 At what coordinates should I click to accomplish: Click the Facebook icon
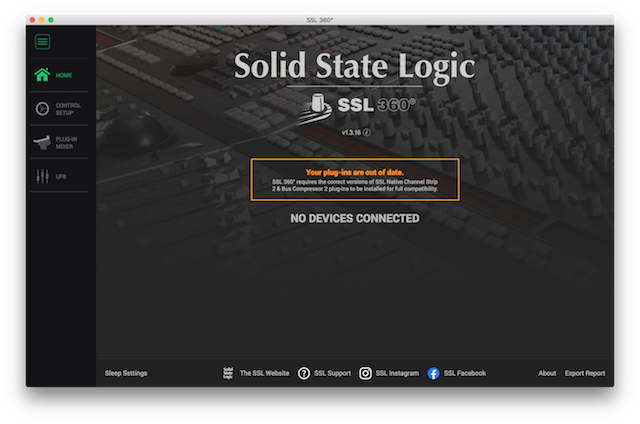click(433, 373)
